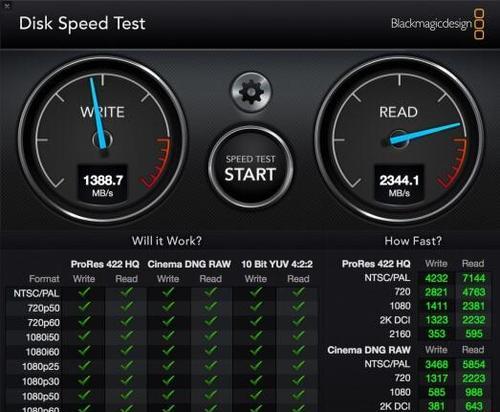Image resolution: width=500 pixels, height=412 pixels.
Task: Click 1080p25 ProRes Read checkmark
Action: pyautogui.click(x=127, y=365)
